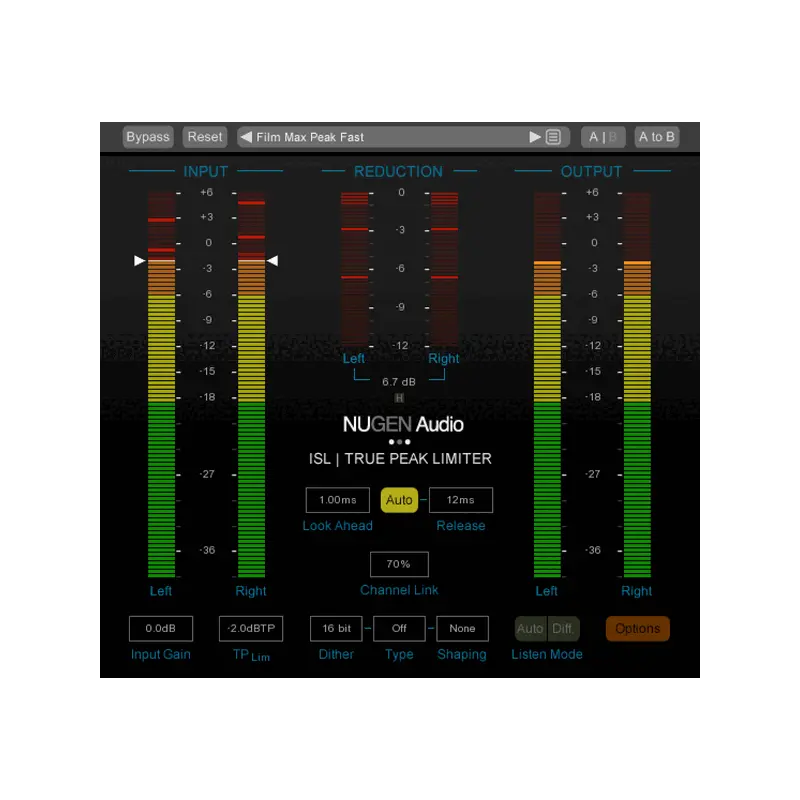Open the preset list menu icon

(x=553, y=137)
